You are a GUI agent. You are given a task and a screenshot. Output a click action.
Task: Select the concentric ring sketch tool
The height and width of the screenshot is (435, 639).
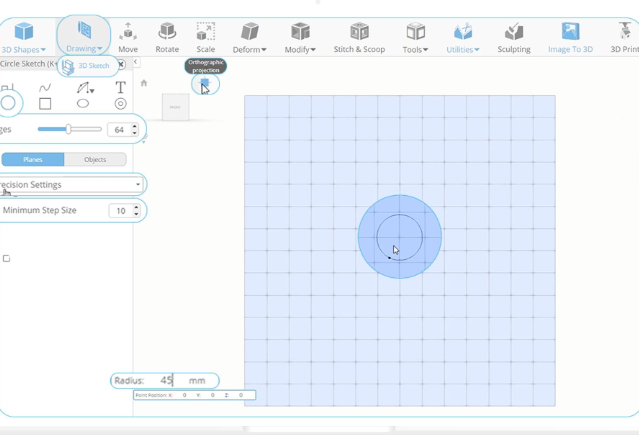pyautogui.click(x=120, y=104)
